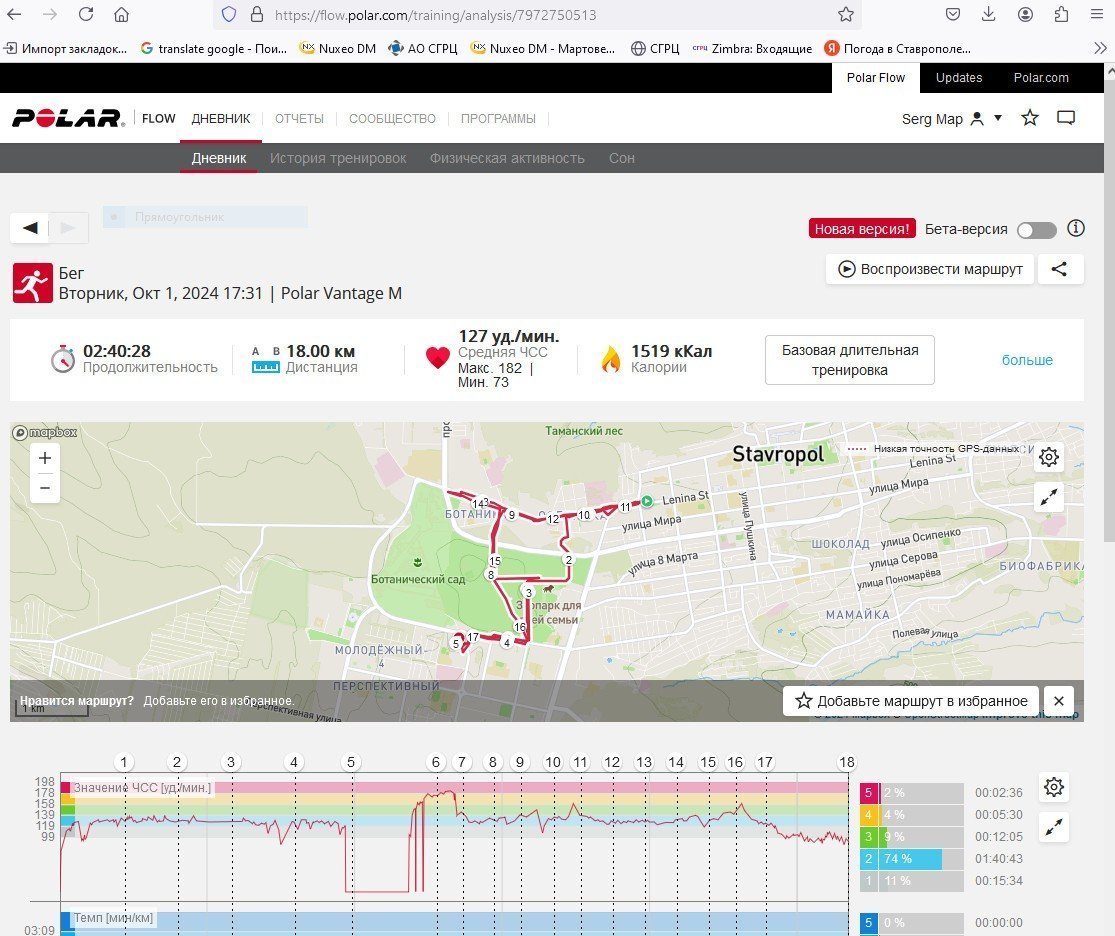This screenshot has height=936, width=1115.
Task: Reload the page with refresh icon
Action: 86,14
